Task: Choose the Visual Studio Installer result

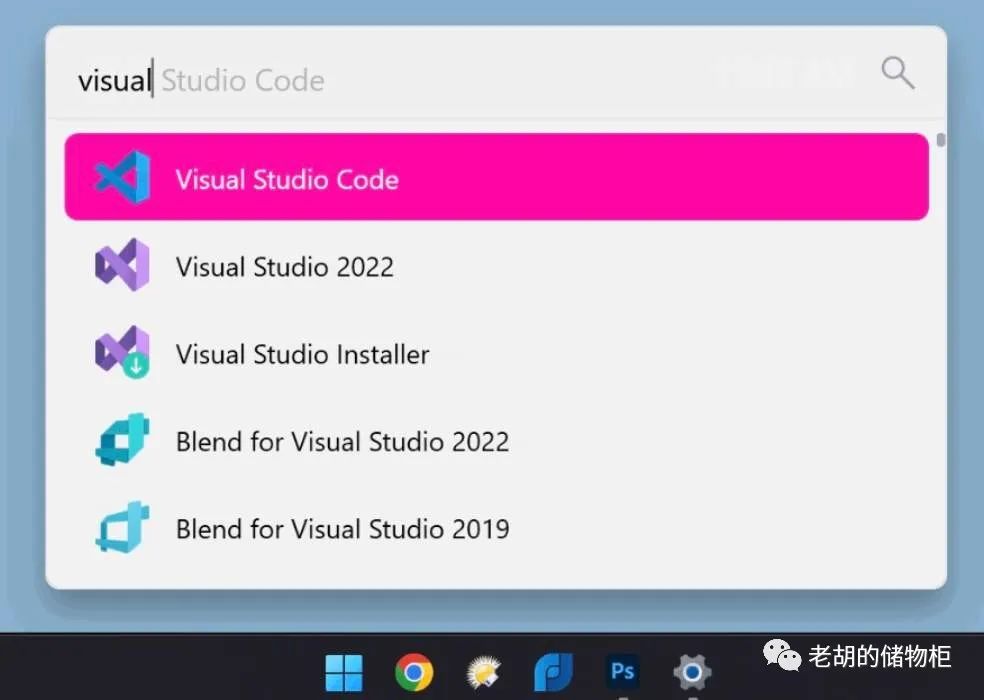Action: coord(496,352)
